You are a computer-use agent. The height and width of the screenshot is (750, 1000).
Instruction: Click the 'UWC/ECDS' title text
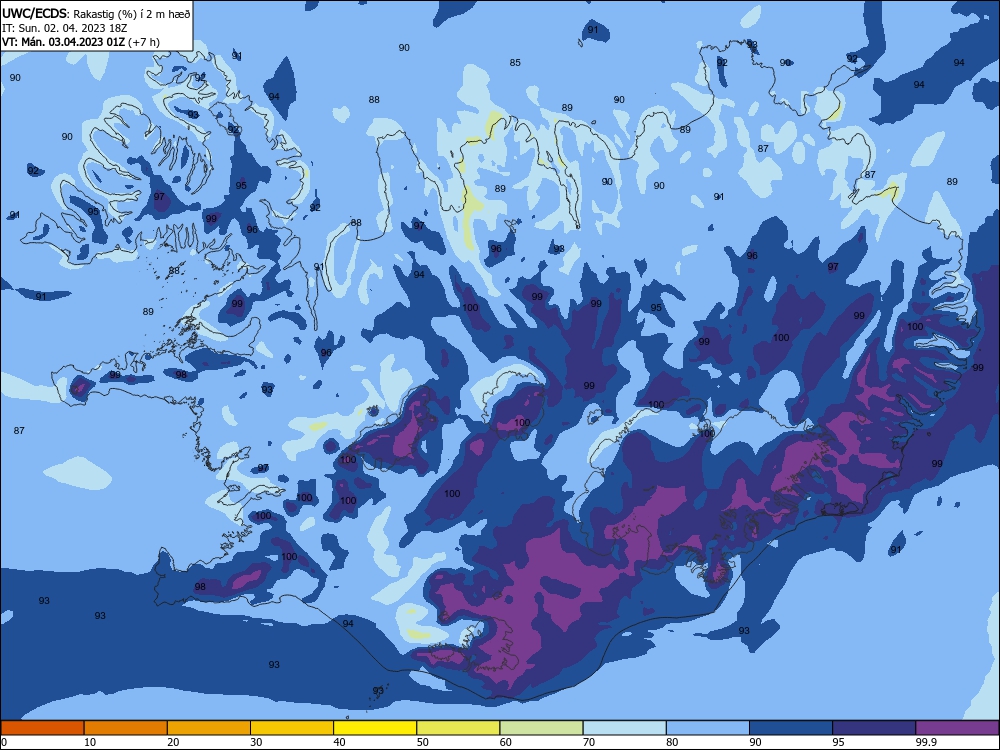click(x=34, y=13)
